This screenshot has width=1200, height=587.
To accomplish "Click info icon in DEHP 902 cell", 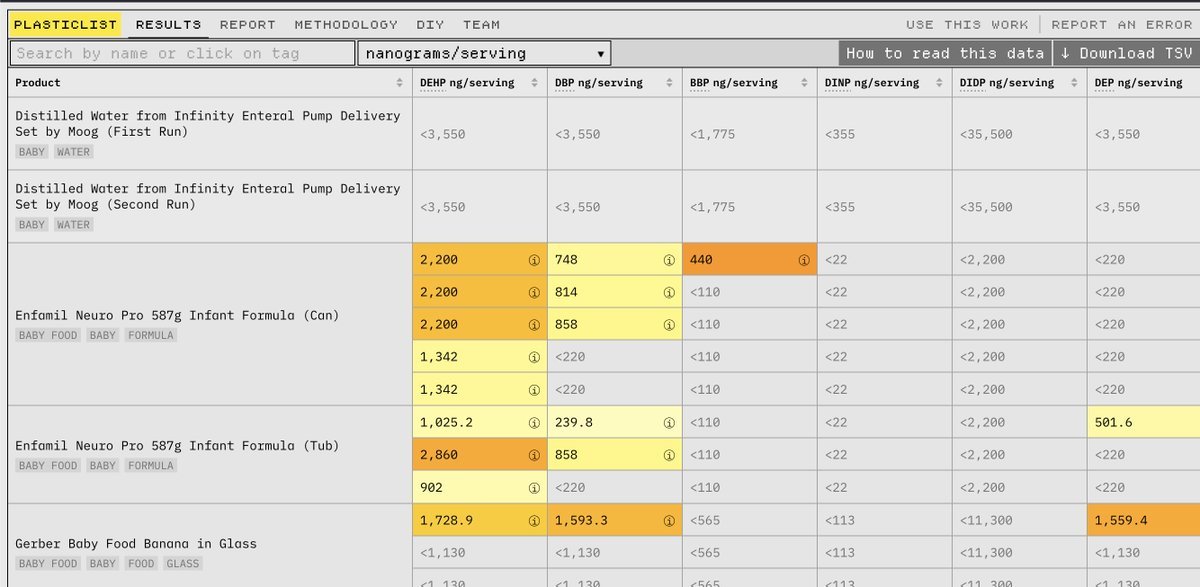I will 533,488.
